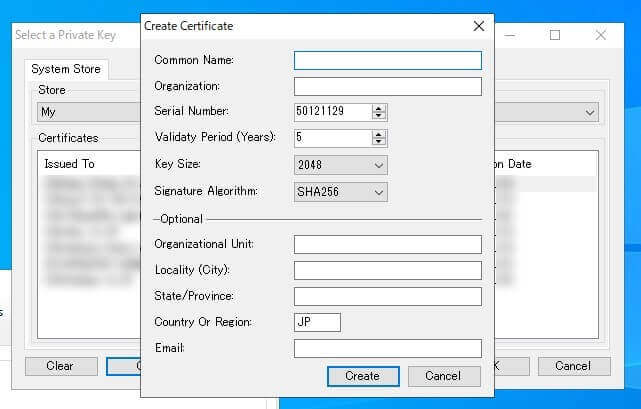
Task: Click Cancel in Select a Private Key window
Action: pyautogui.click(x=574, y=366)
